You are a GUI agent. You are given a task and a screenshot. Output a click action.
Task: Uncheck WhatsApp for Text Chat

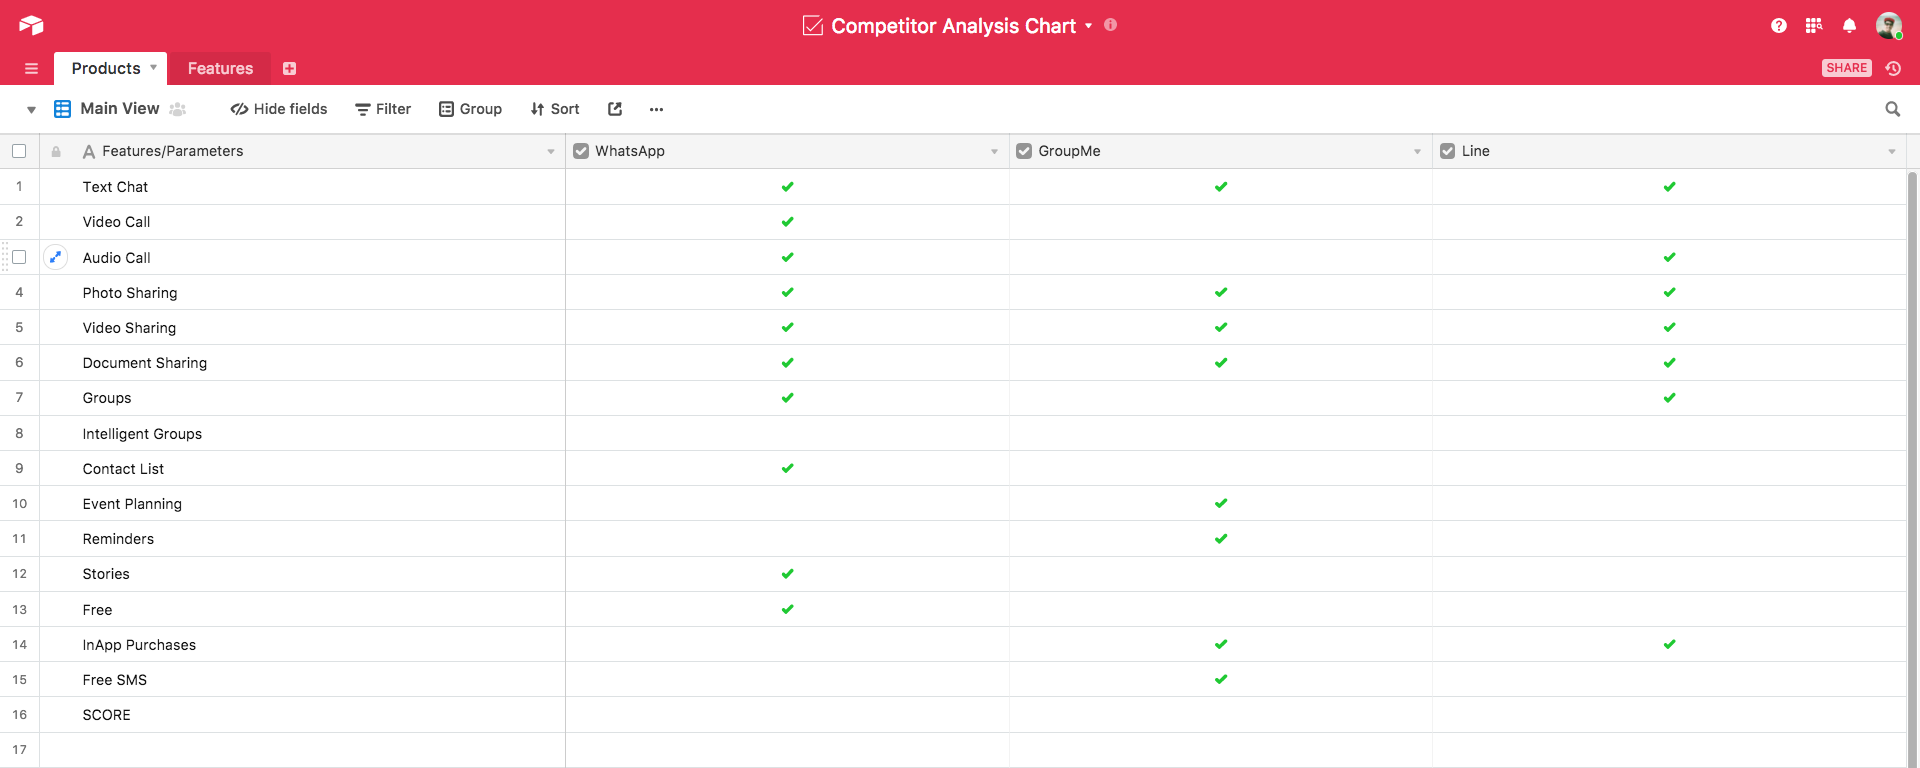click(x=787, y=187)
